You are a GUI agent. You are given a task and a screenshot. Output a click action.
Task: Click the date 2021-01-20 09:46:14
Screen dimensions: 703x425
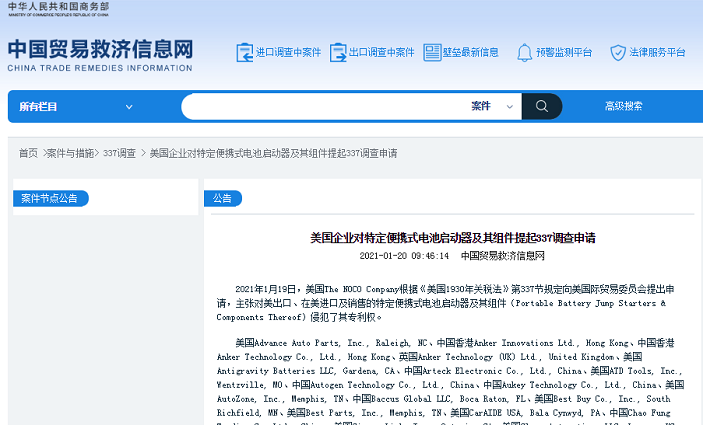pyautogui.click(x=404, y=256)
